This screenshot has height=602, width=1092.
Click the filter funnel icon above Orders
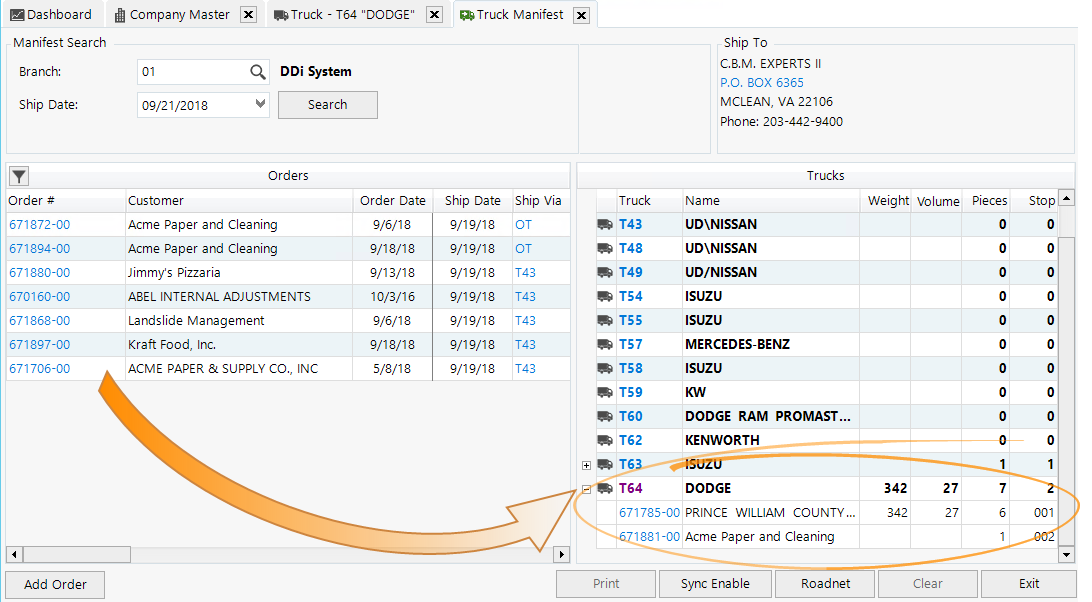pos(19,177)
